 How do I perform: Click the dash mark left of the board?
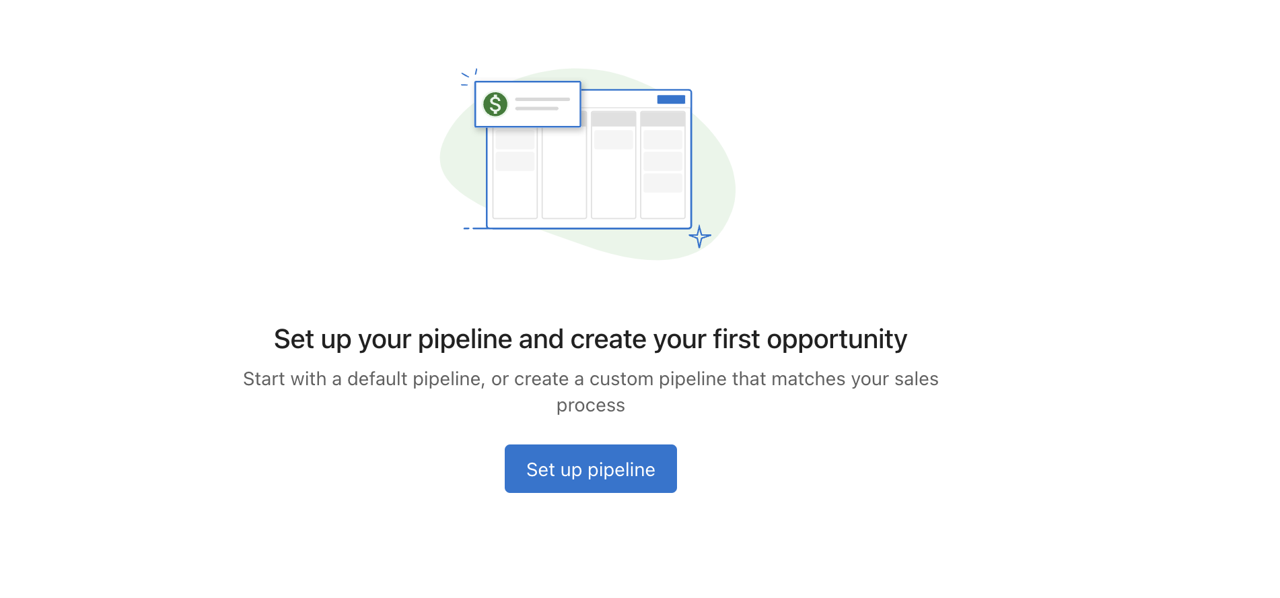point(467,227)
